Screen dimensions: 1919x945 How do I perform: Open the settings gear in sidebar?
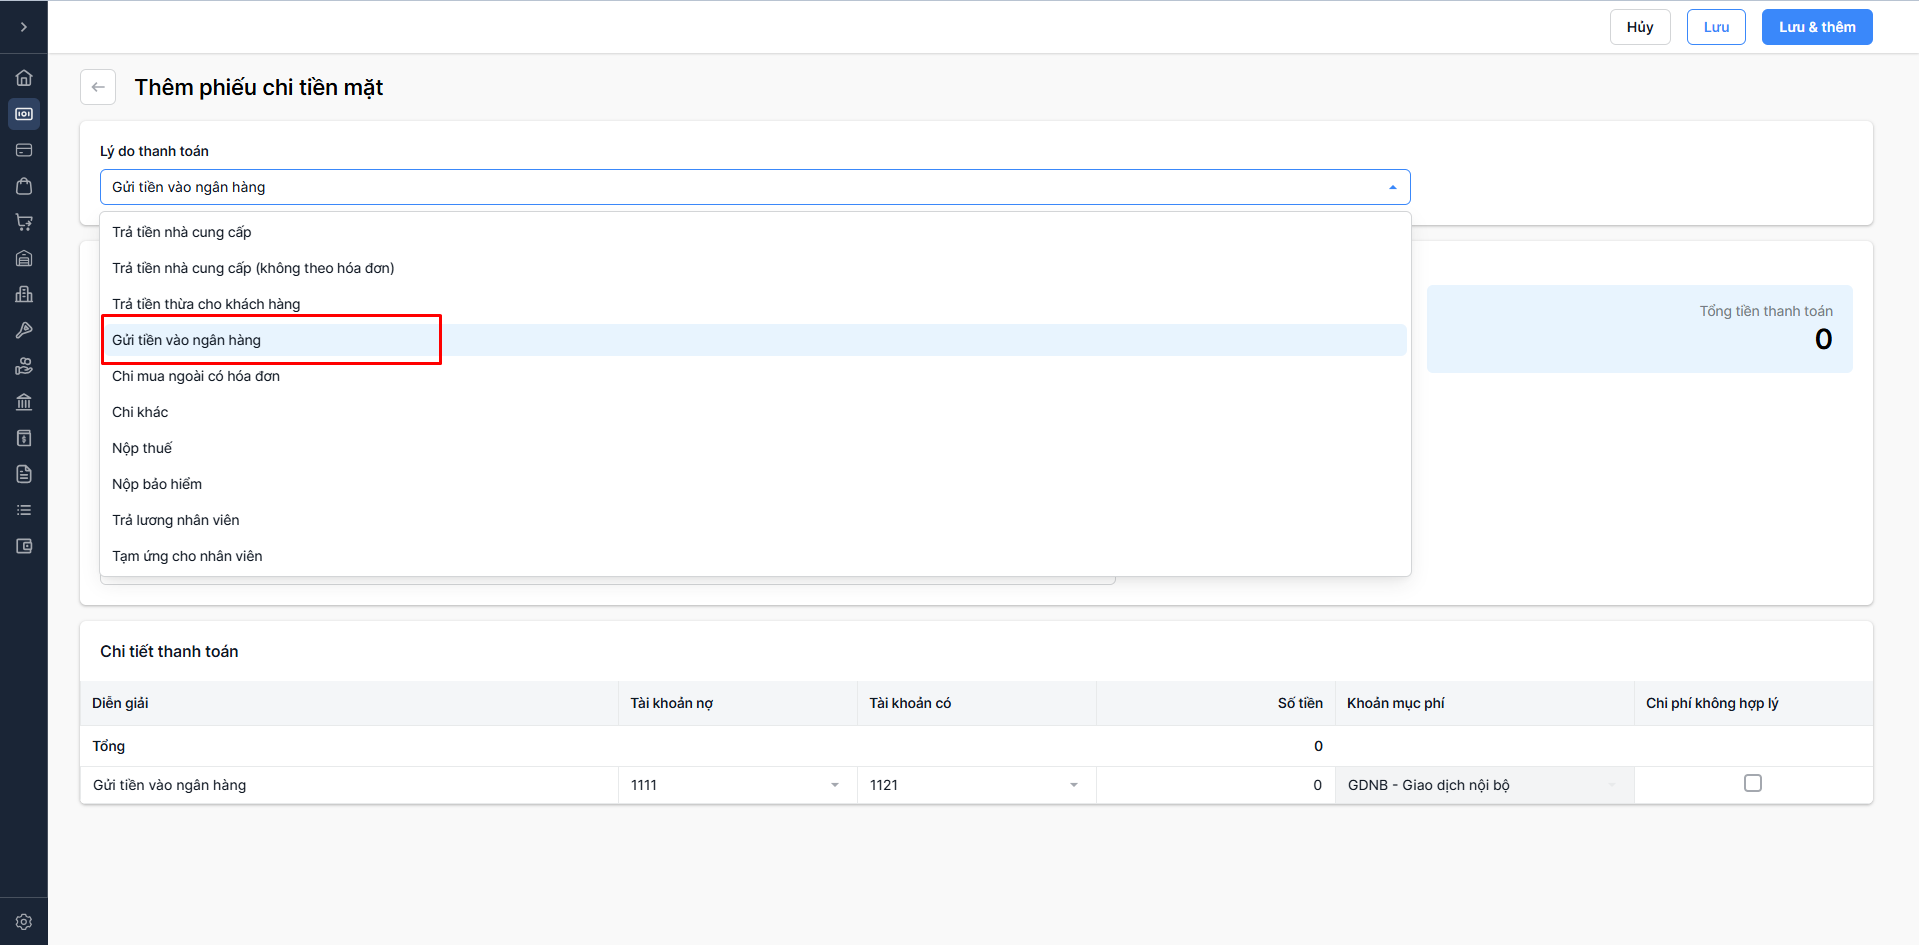(24, 922)
